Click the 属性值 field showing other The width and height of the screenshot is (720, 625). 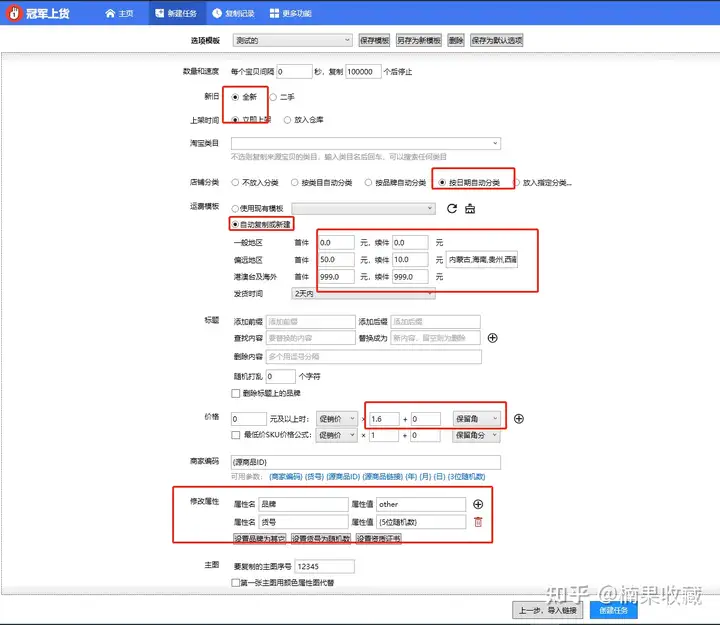pos(421,504)
